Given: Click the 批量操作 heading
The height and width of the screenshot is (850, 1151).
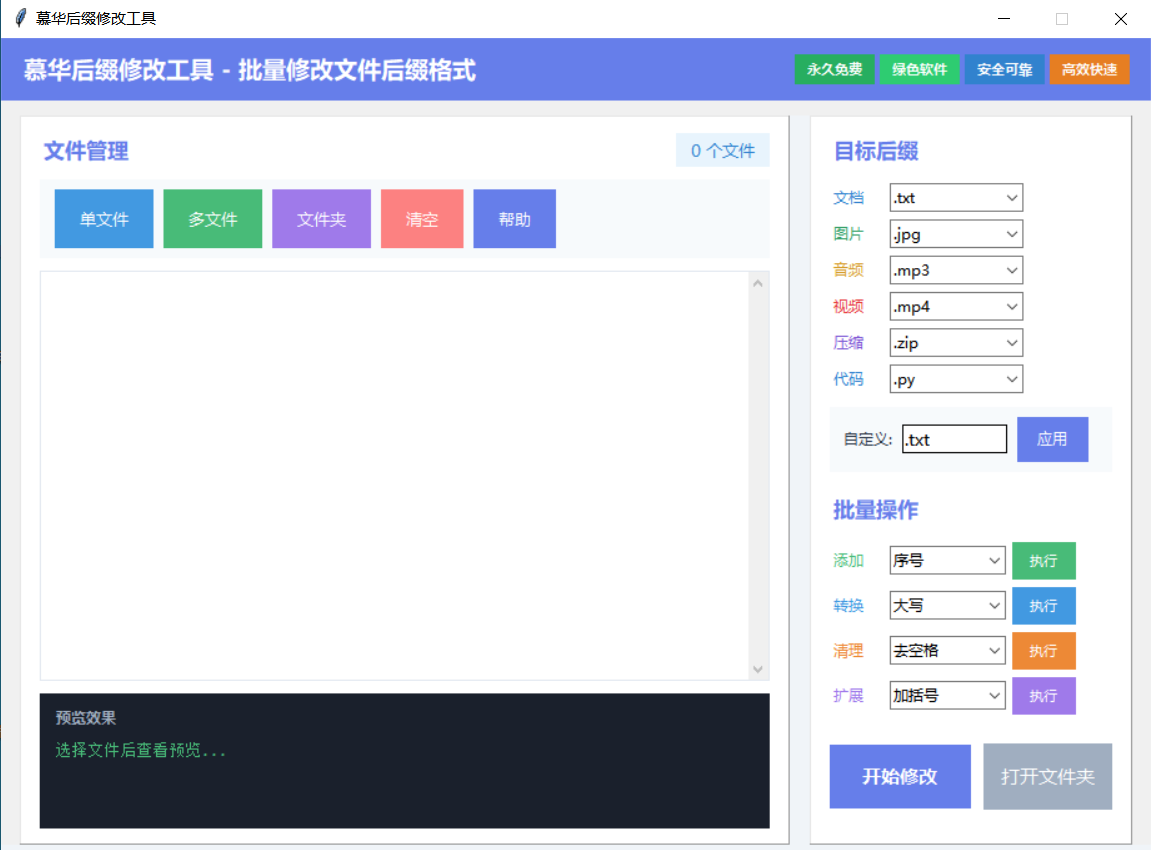Looking at the screenshot, I should pos(876,510).
